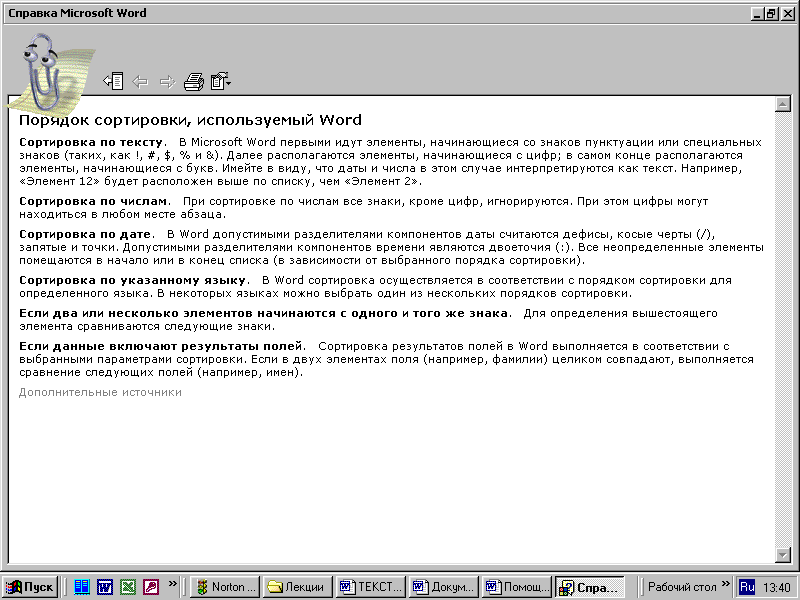
Task: Print the help topic with printer icon
Action: click(x=194, y=82)
